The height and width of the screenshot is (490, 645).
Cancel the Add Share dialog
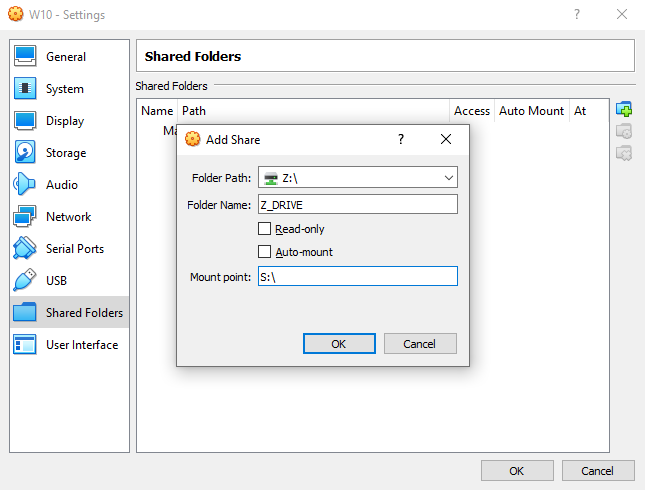click(420, 343)
